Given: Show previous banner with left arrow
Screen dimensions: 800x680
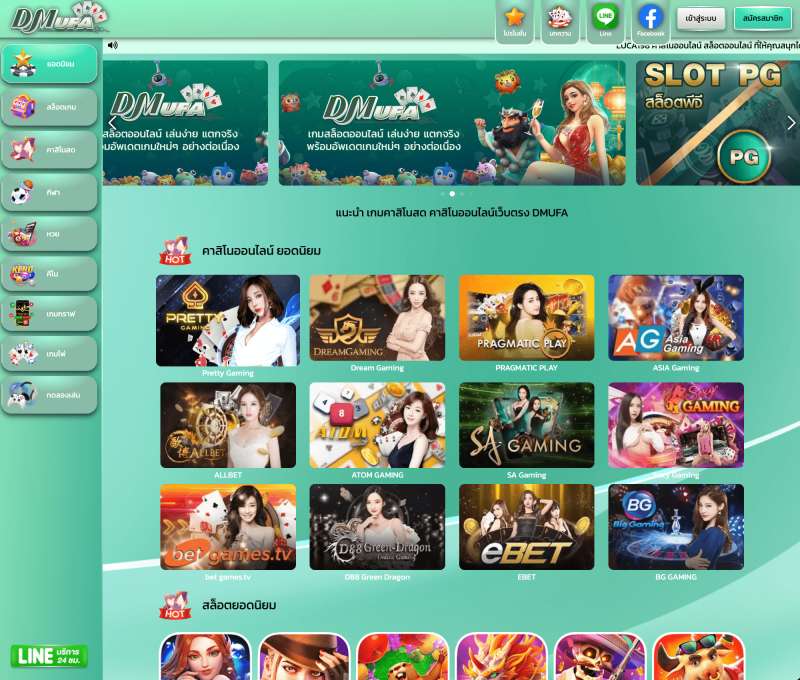Looking at the screenshot, I should point(112,123).
